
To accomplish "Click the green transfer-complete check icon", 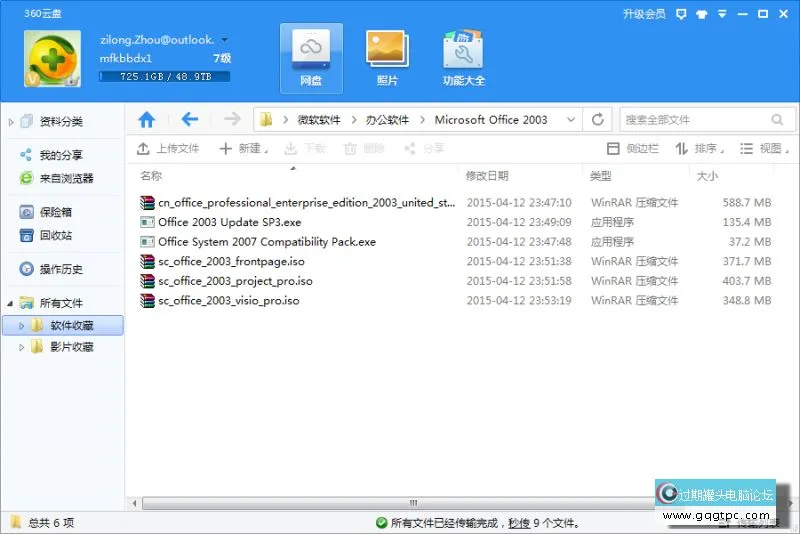I will pos(381,523).
